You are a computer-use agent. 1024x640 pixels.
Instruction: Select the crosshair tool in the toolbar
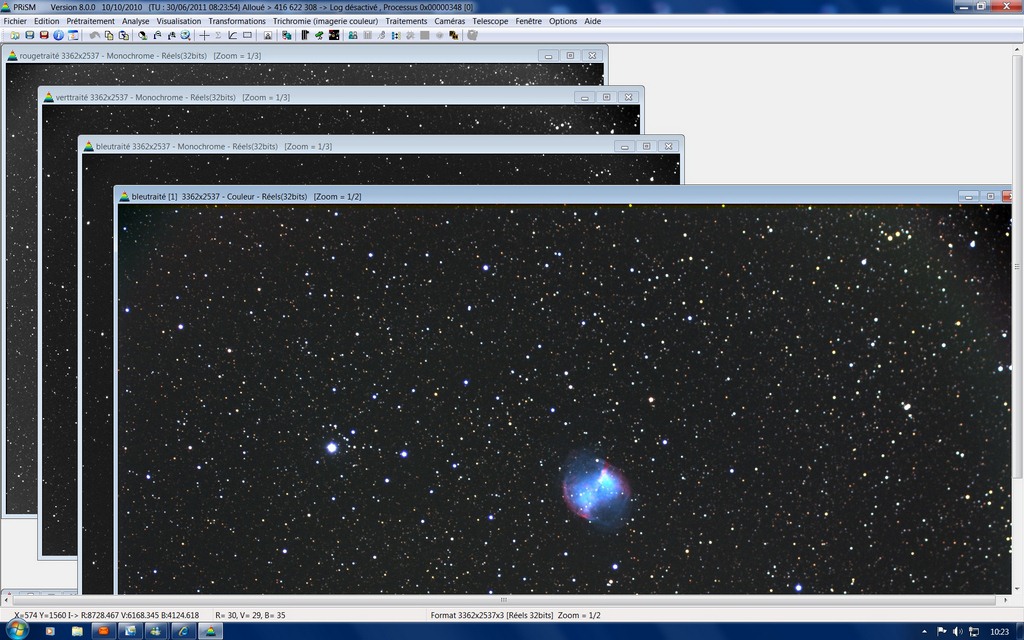pyautogui.click(x=205, y=35)
